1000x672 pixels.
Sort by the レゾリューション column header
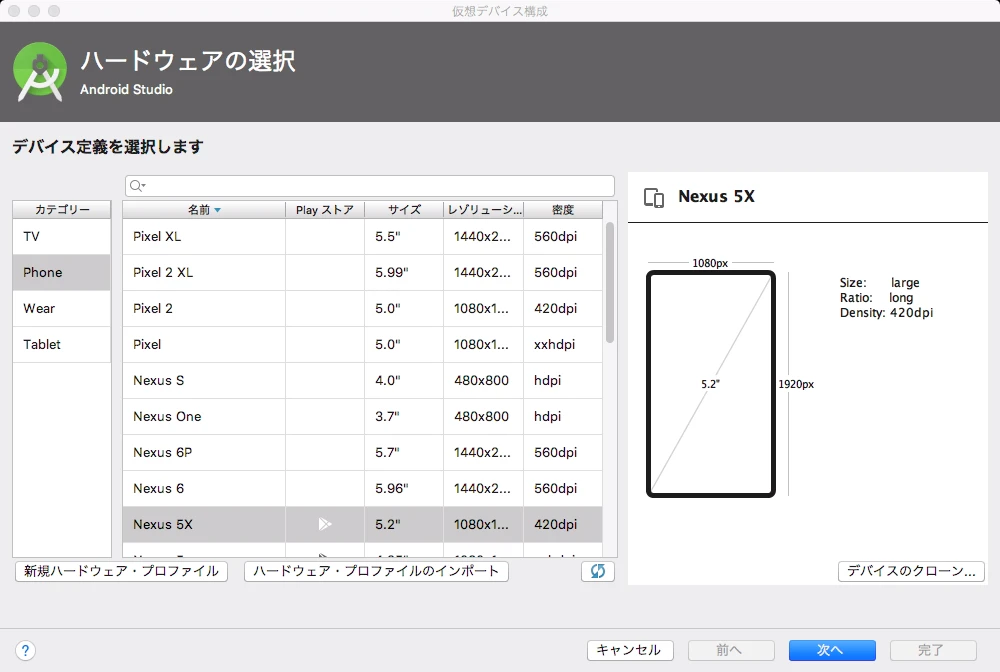coord(484,210)
